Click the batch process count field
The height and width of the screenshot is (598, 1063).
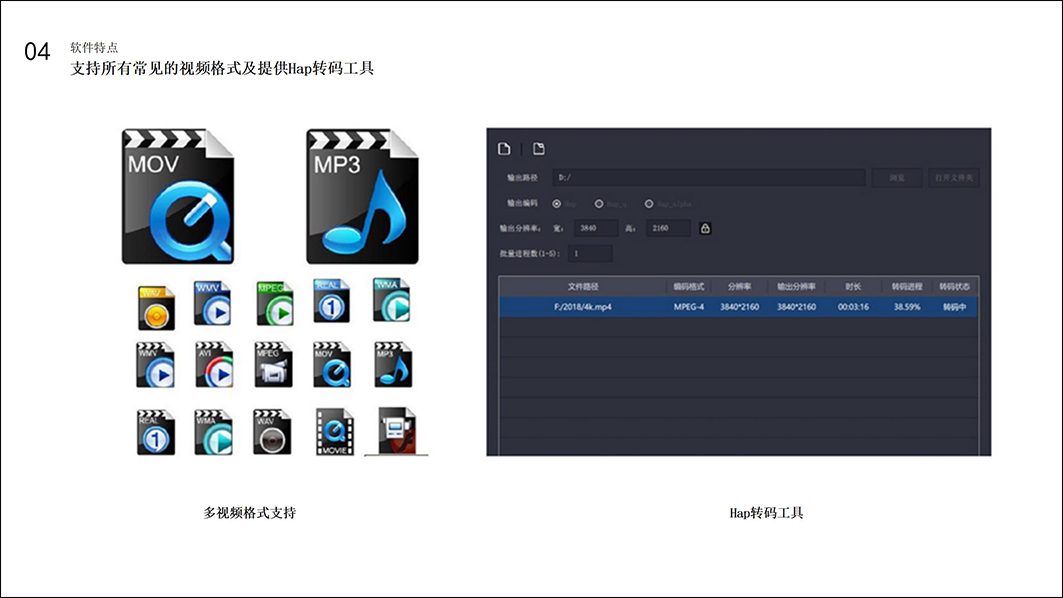point(589,253)
